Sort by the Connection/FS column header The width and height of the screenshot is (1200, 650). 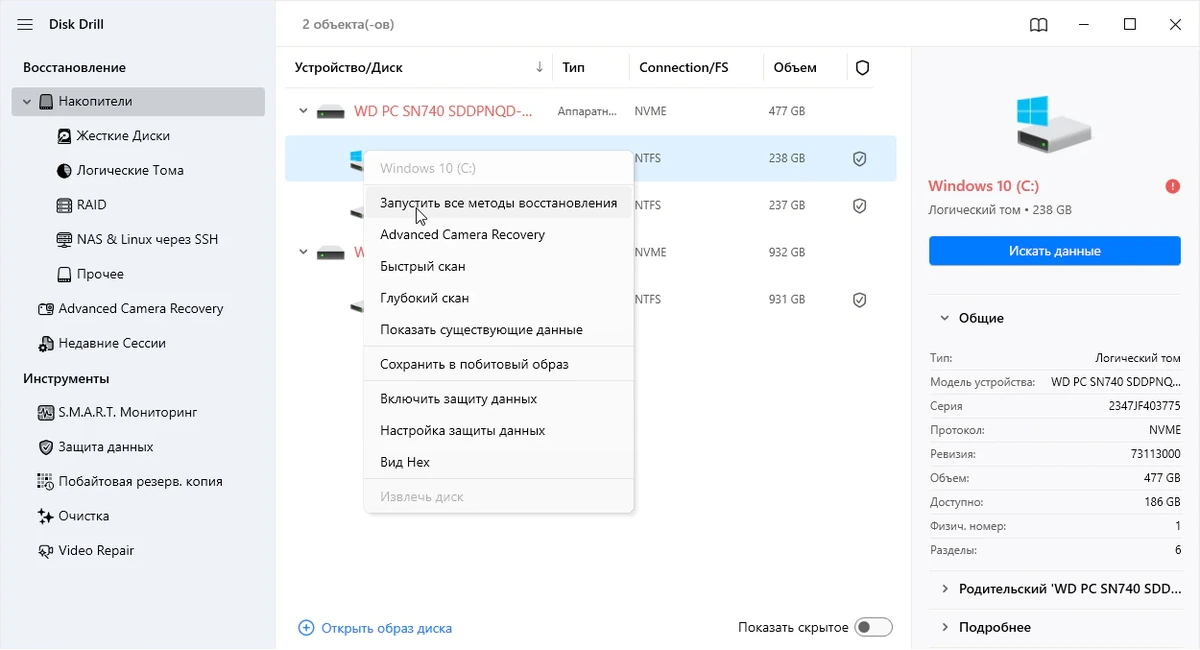pos(684,67)
